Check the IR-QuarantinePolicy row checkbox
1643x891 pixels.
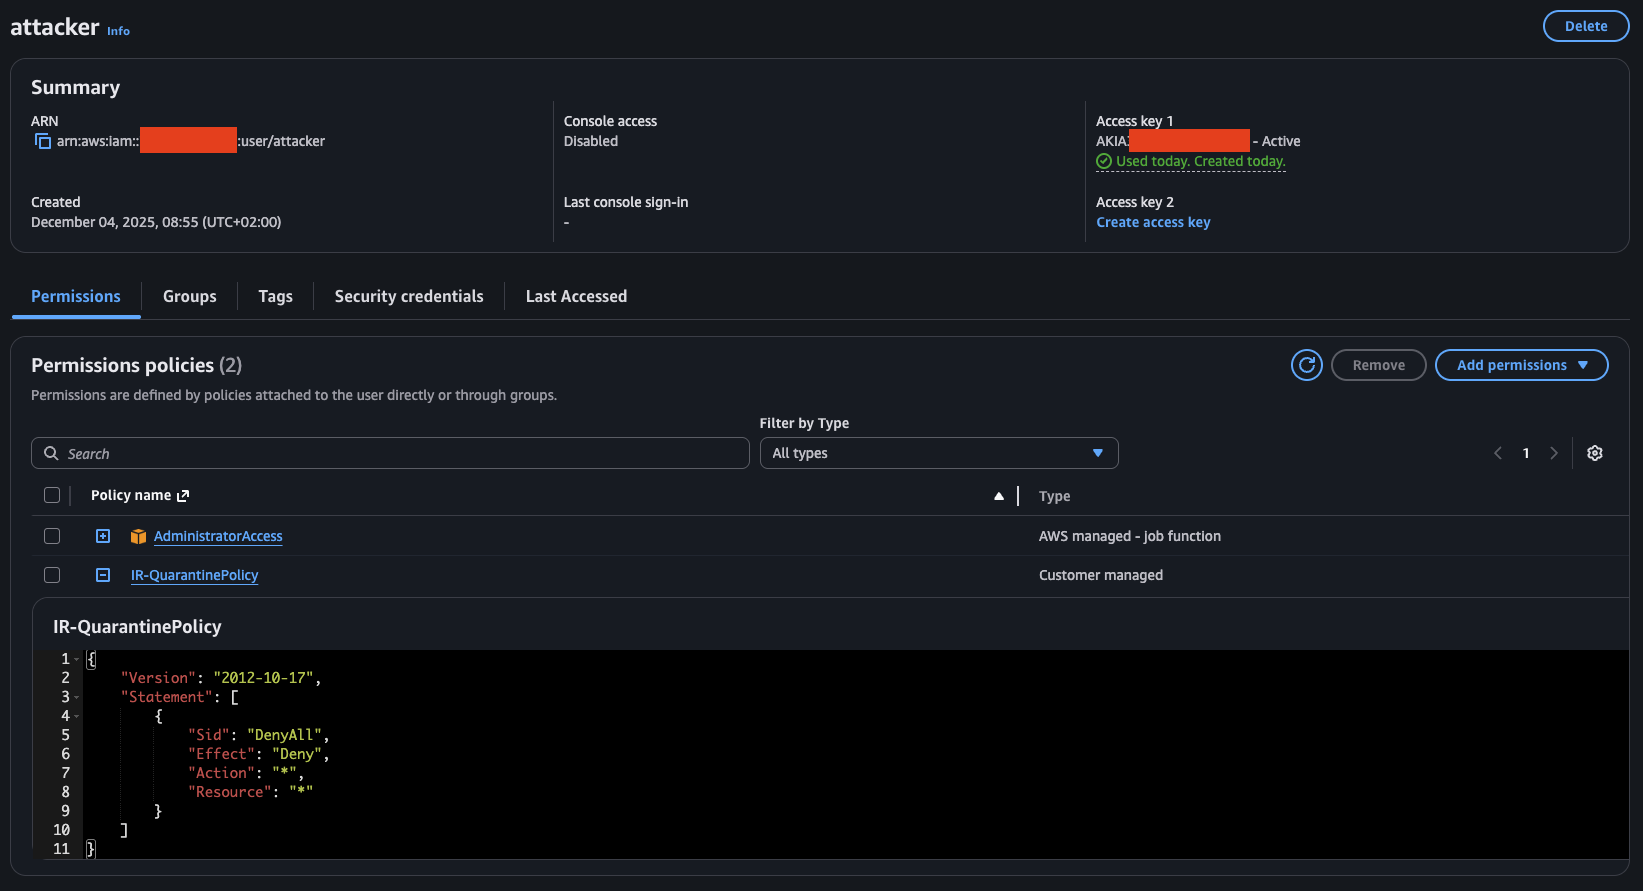coord(52,575)
